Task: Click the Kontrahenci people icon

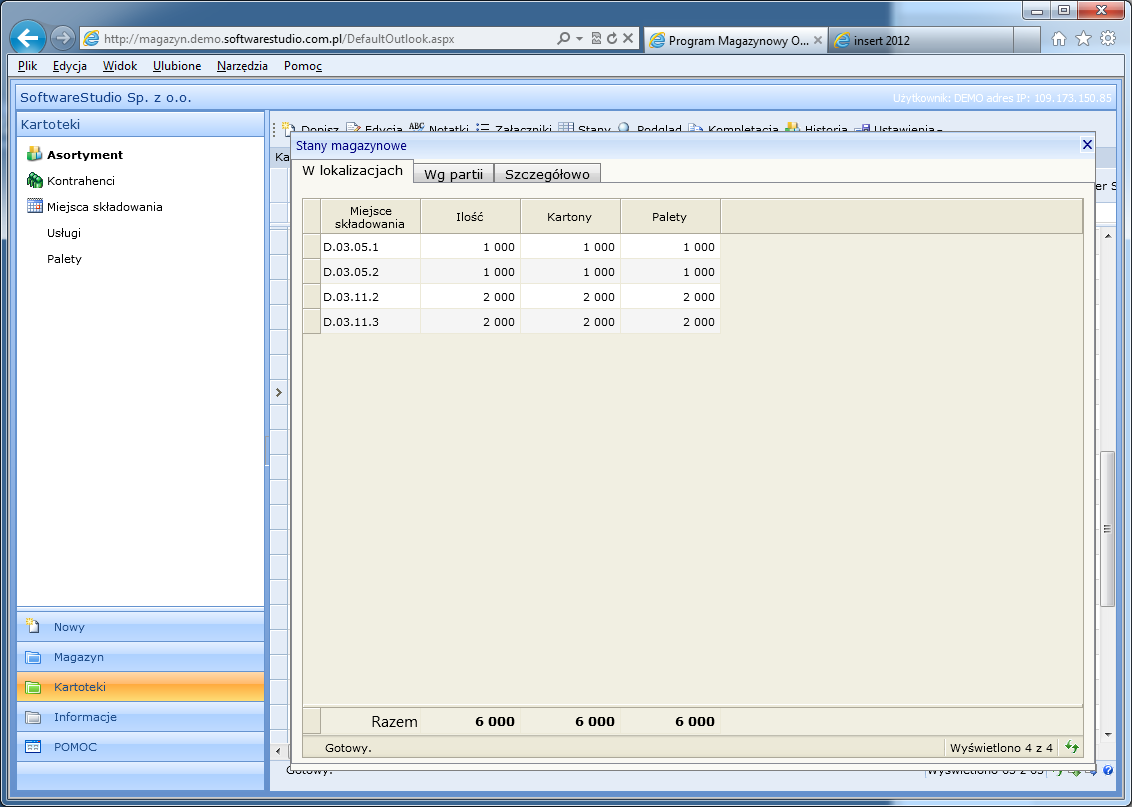Action: [34, 181]
